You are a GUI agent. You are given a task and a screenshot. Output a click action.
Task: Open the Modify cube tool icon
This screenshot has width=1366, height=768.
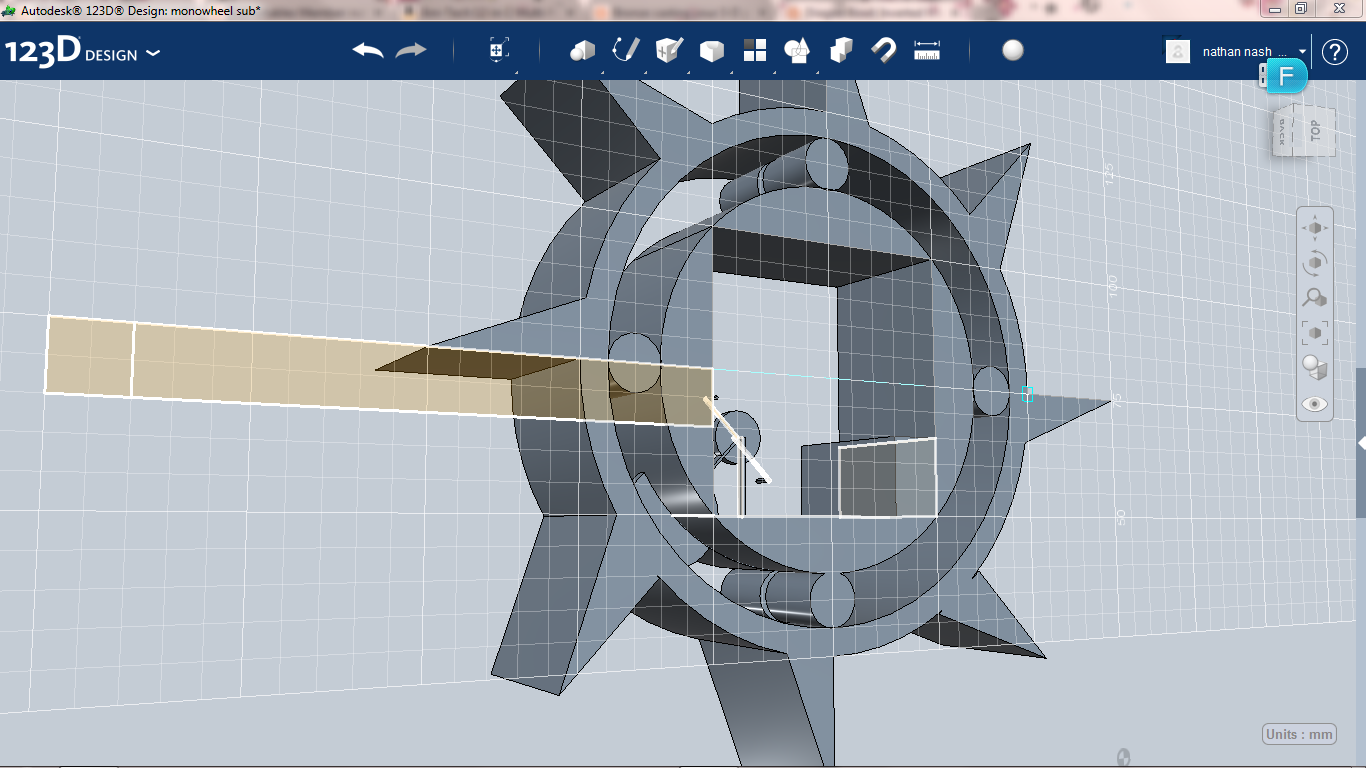(x=712, y=51)
